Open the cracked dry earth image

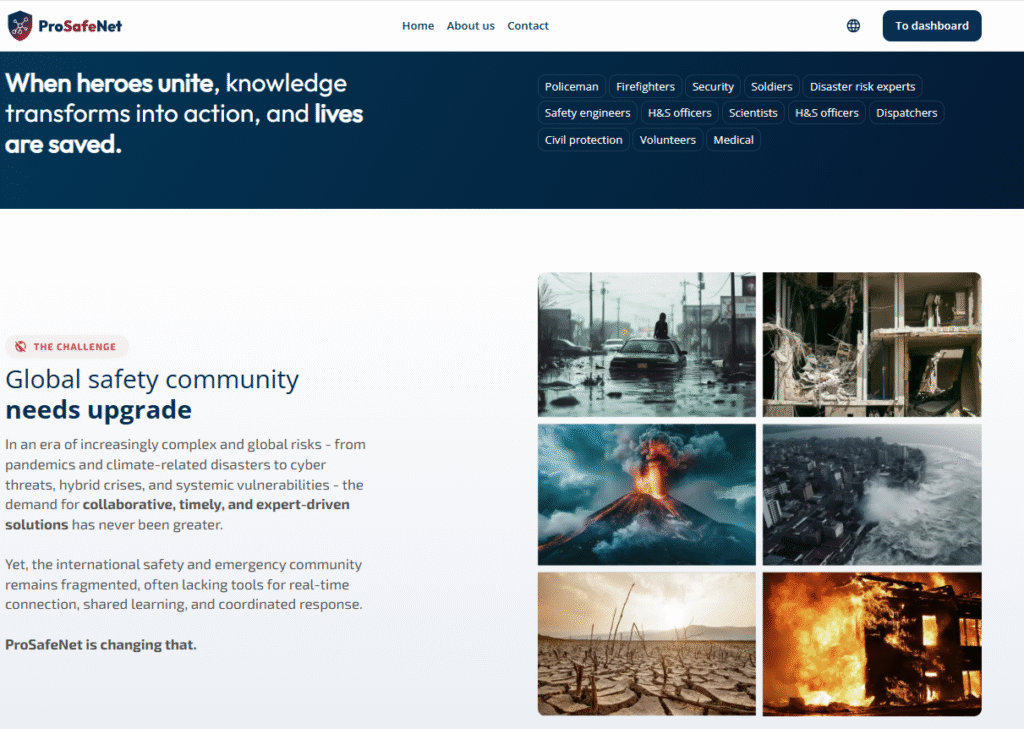[646, 643]
